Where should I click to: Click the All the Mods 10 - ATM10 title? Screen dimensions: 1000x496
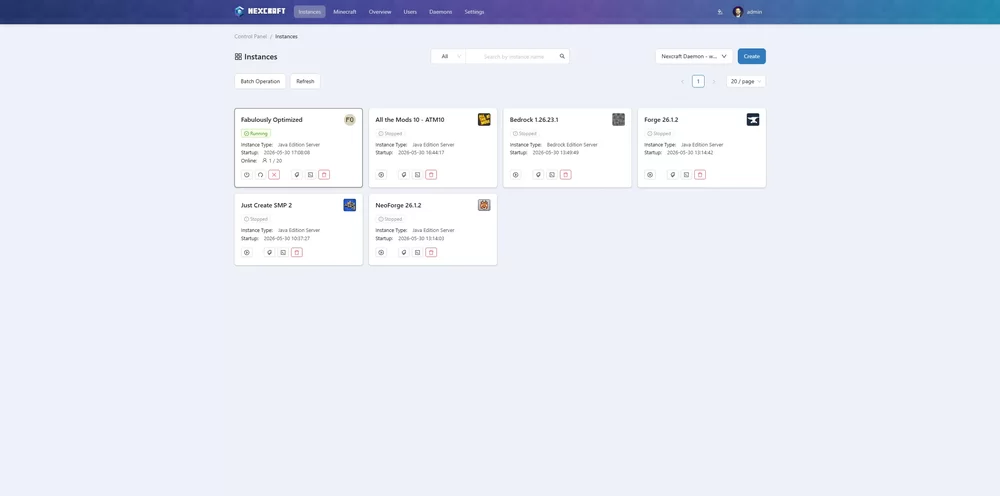click(x=410, y=120)
